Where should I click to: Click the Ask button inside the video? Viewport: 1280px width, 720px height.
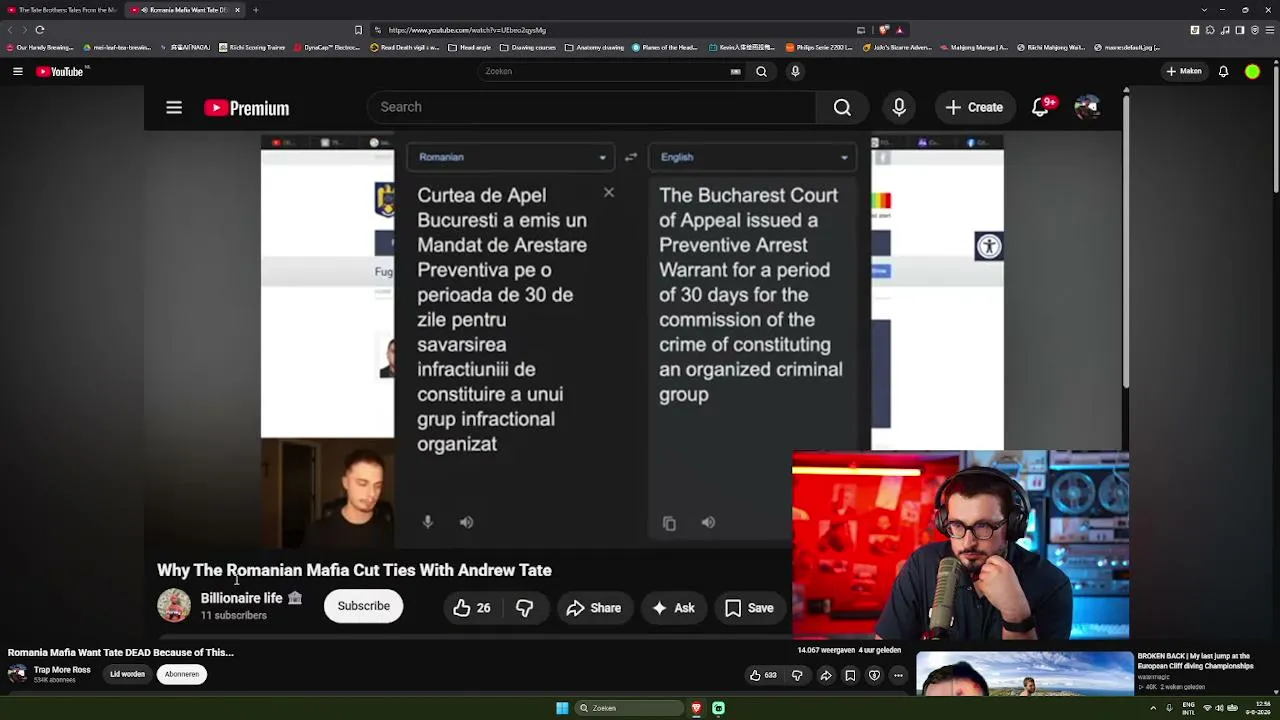pyautogui.click(x=674, y=608)
